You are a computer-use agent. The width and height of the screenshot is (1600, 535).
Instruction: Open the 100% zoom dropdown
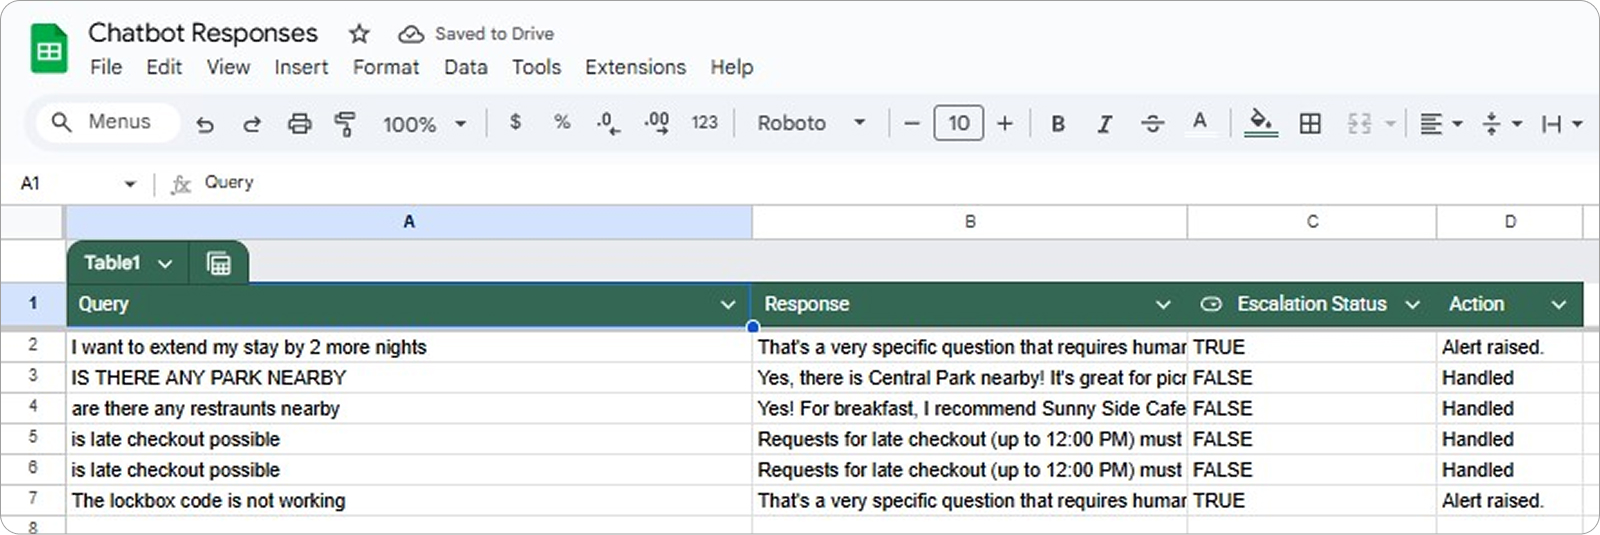[x=424, y=124]
